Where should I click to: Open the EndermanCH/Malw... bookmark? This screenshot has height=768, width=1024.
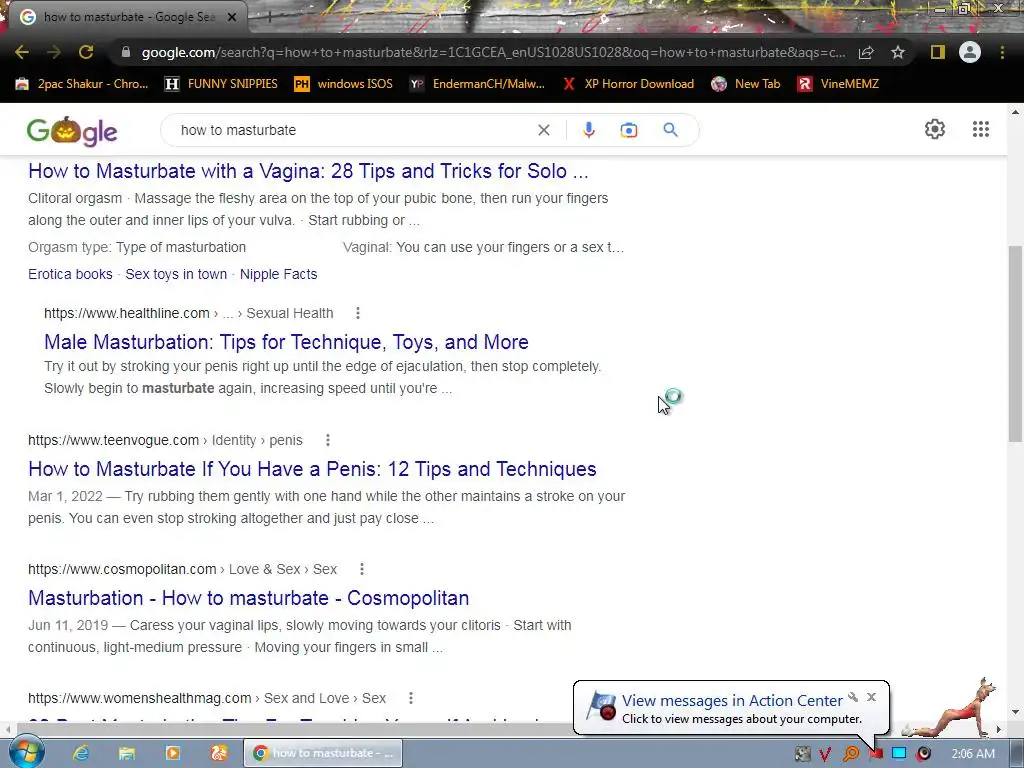tap(477, 84)
